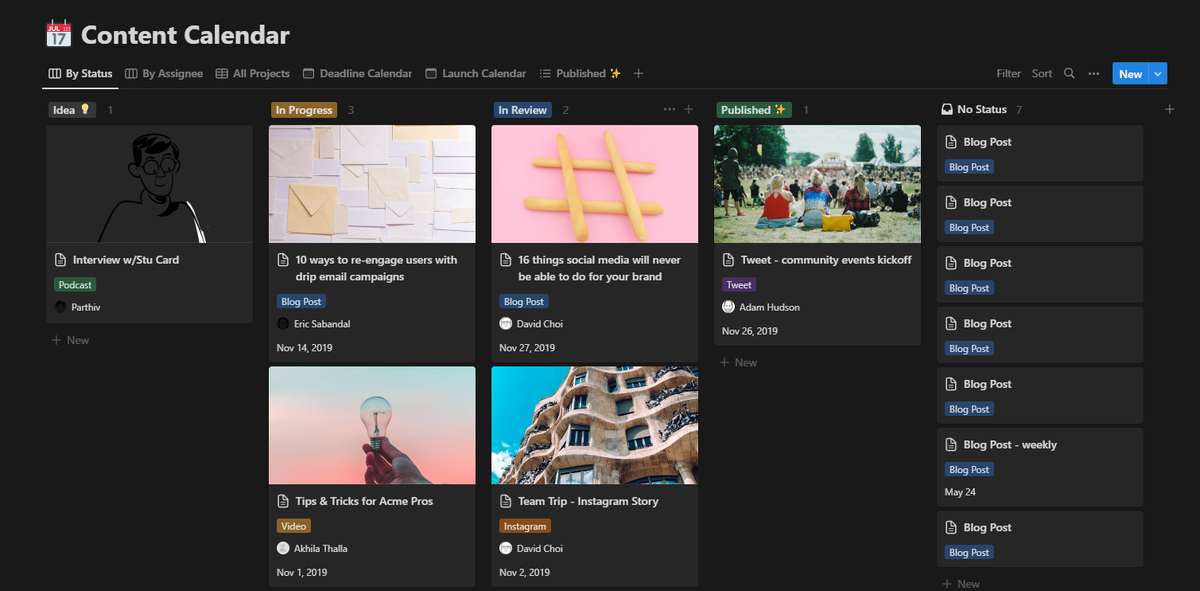Click the Nov 1, 2019 date
Screen dimensions: 1200x591
point(302,573)
